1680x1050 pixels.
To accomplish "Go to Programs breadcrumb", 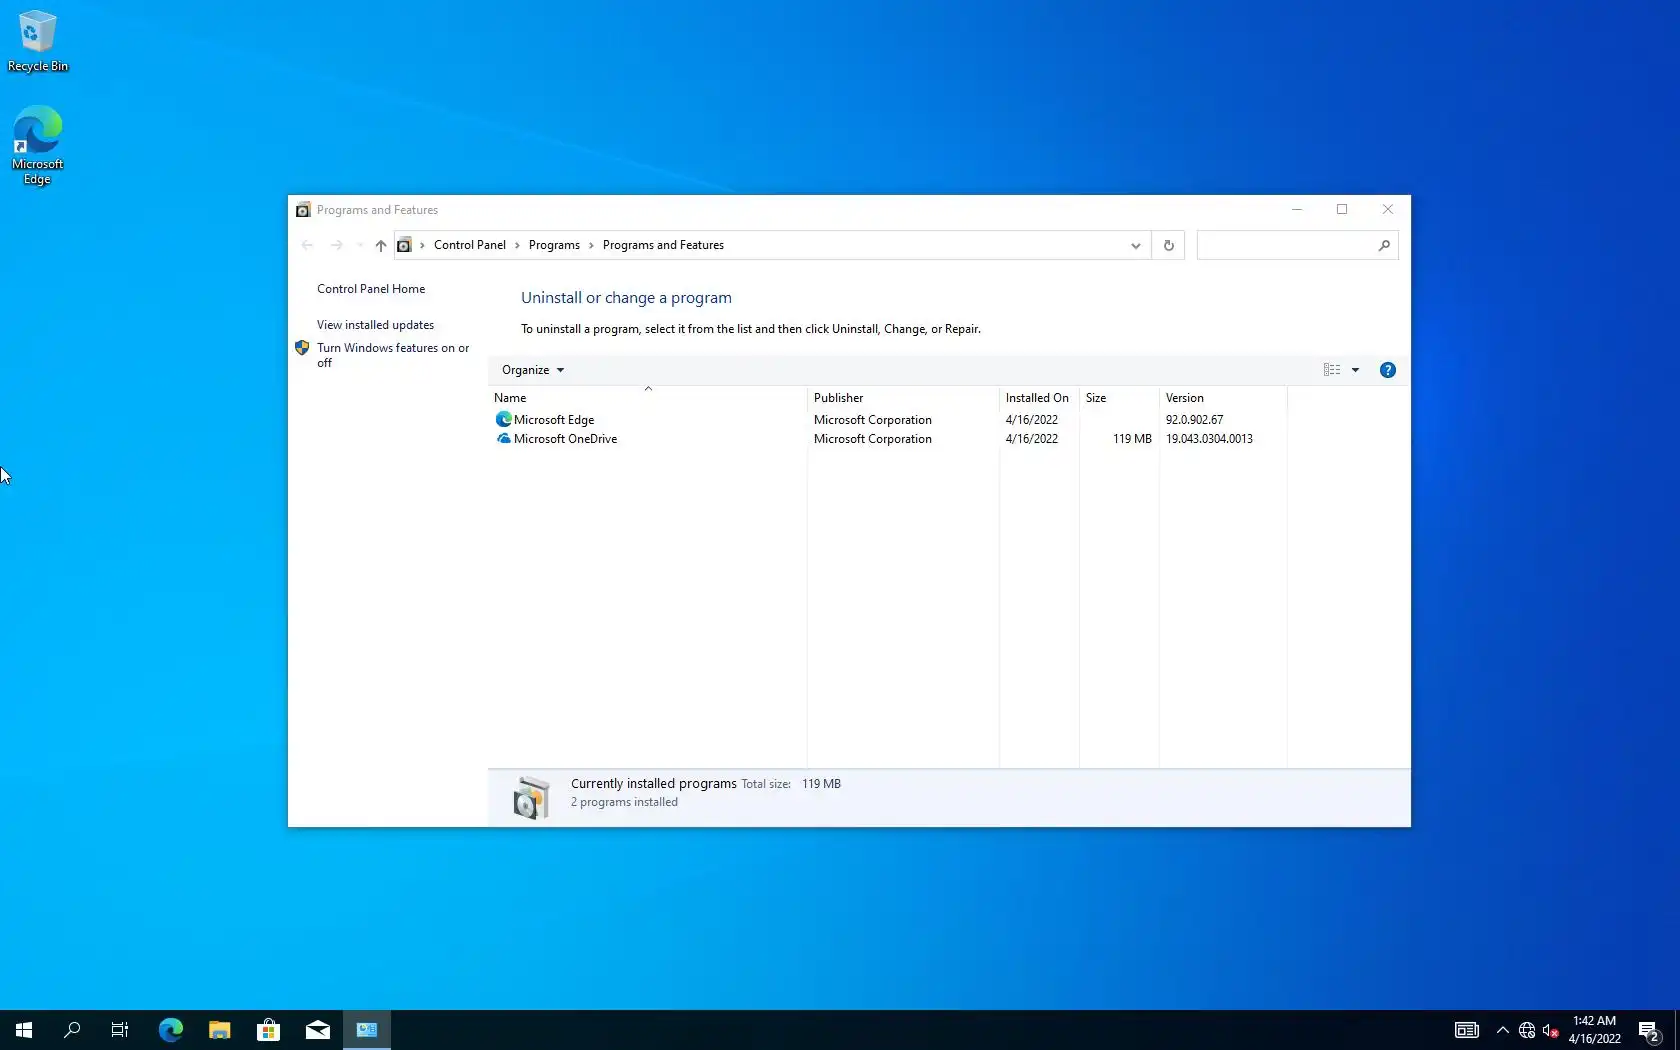I will pos(554,245).
